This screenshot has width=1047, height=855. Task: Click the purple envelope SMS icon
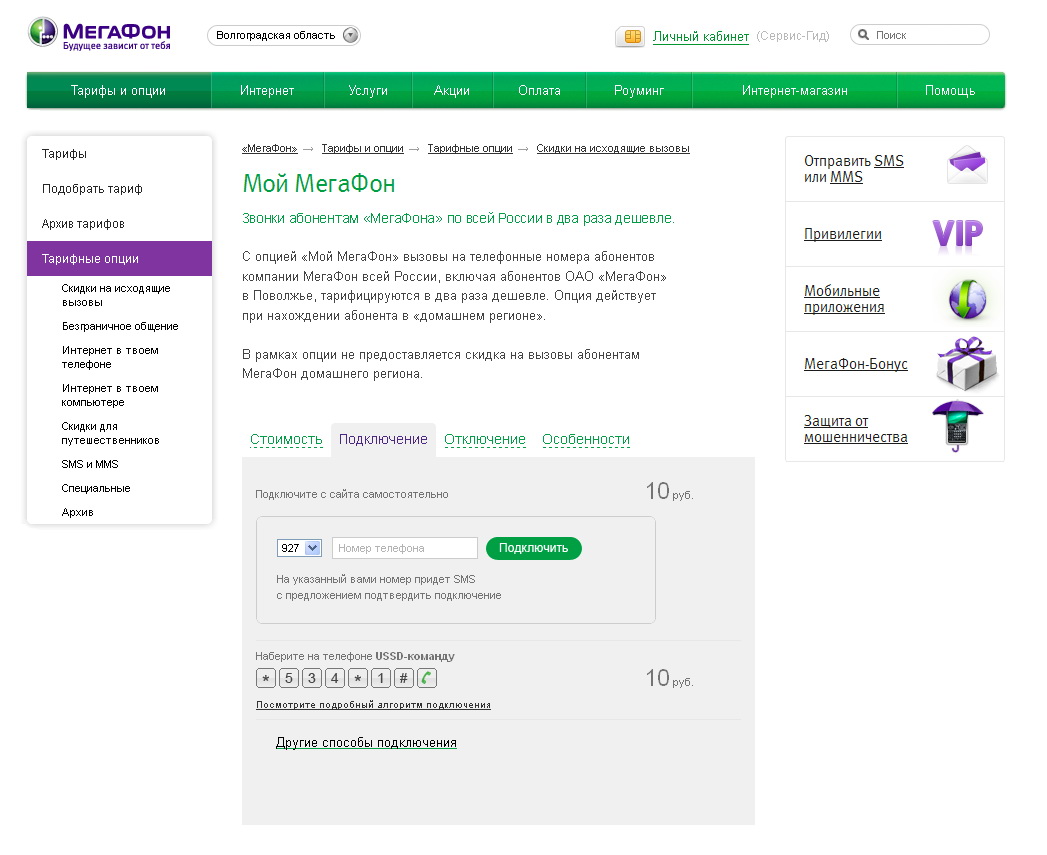pyautogui.click(x=966, y=166)
